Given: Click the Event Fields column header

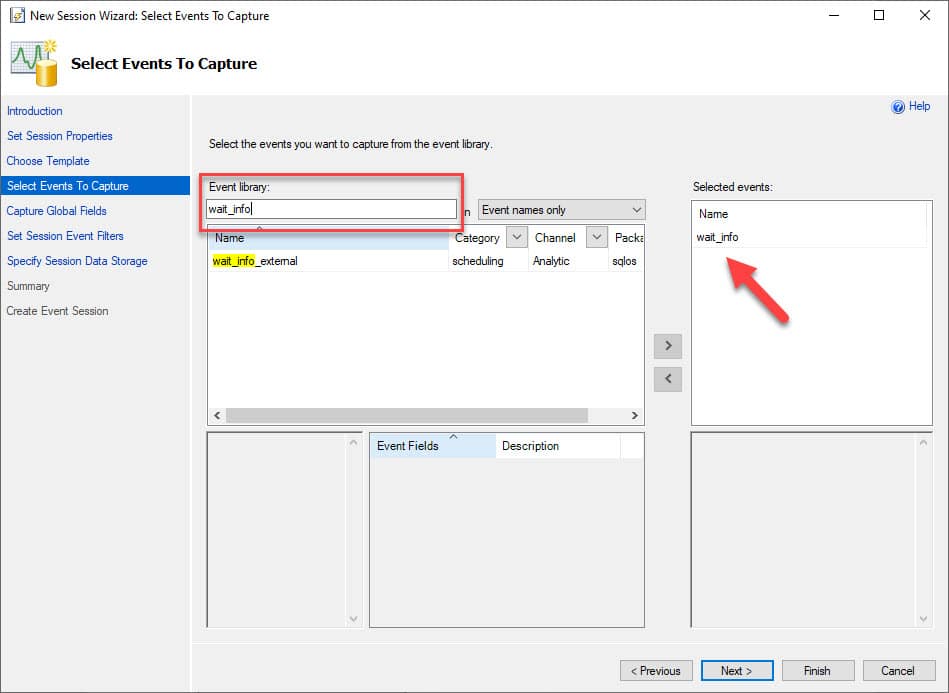Looking at the screenshot, I should 432,446.
